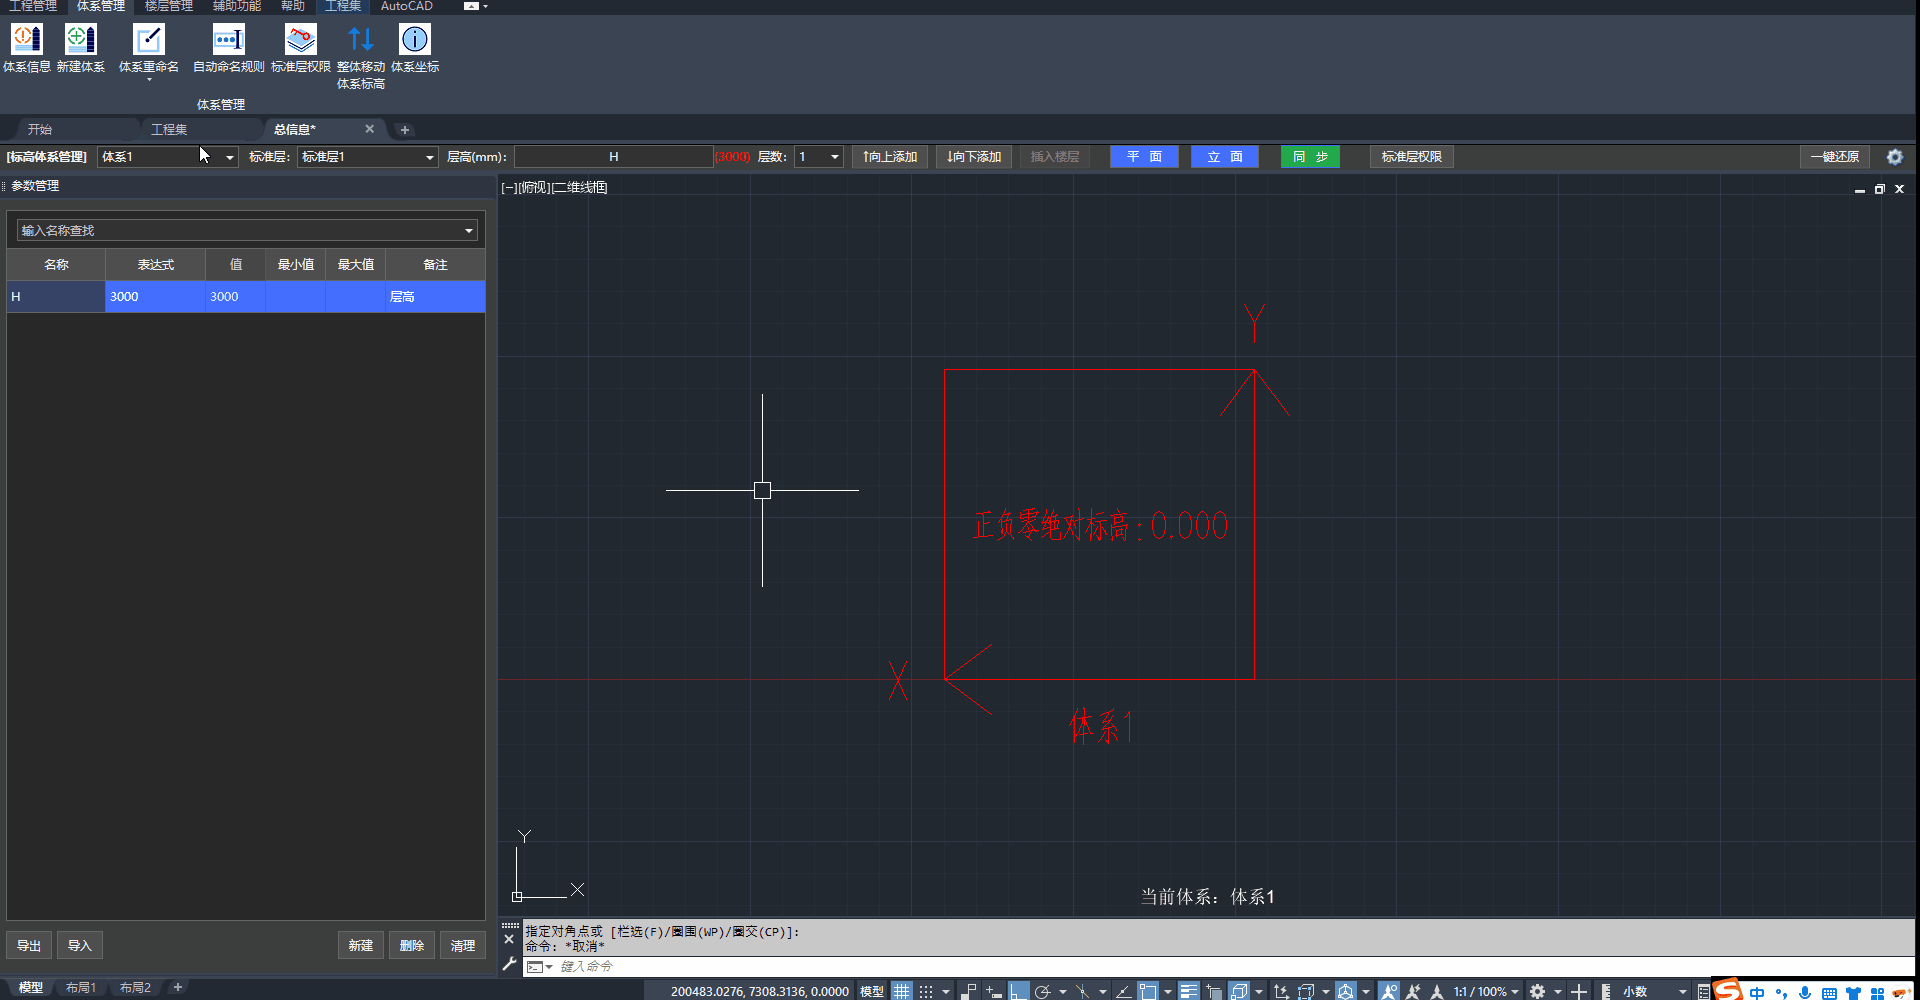The width and height of the screenshot is (1920, 1000).
Task: Click the 输入名称查找 search field
Action: point(238,230)
